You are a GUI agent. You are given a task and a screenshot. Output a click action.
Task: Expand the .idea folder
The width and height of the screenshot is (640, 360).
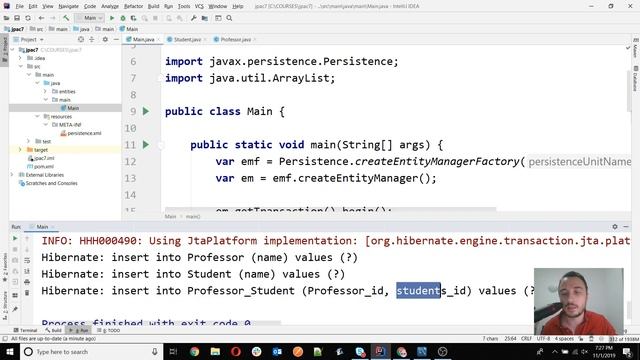(x=20, y=58)
